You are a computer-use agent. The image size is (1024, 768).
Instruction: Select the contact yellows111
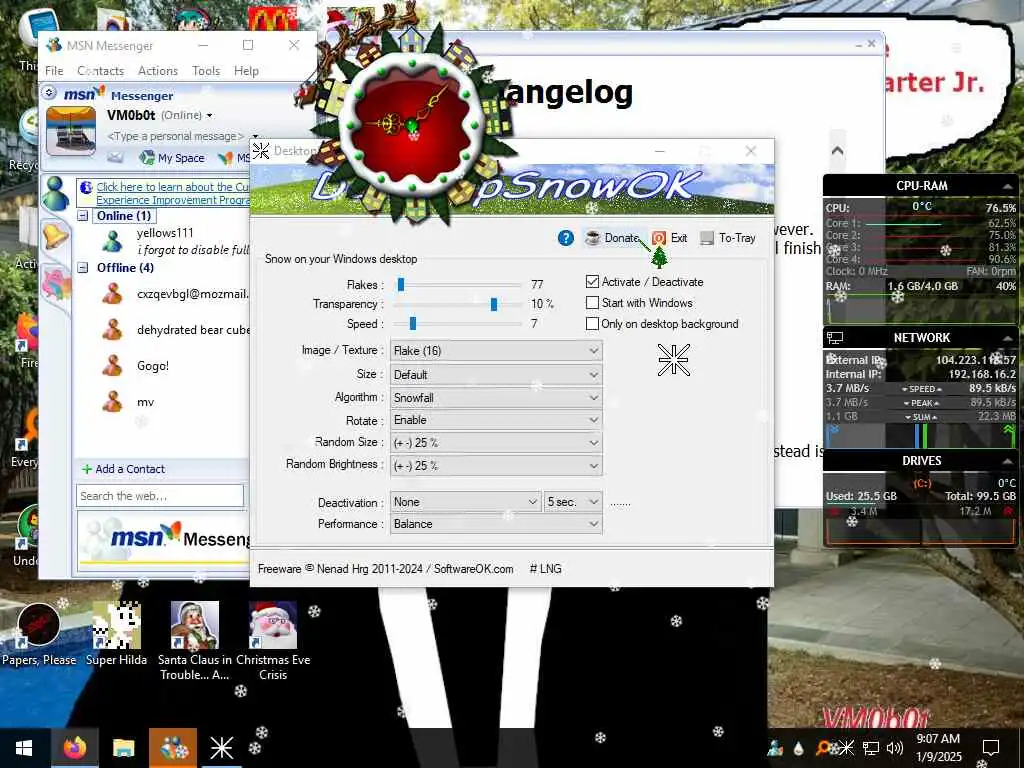tap(165, 233)
